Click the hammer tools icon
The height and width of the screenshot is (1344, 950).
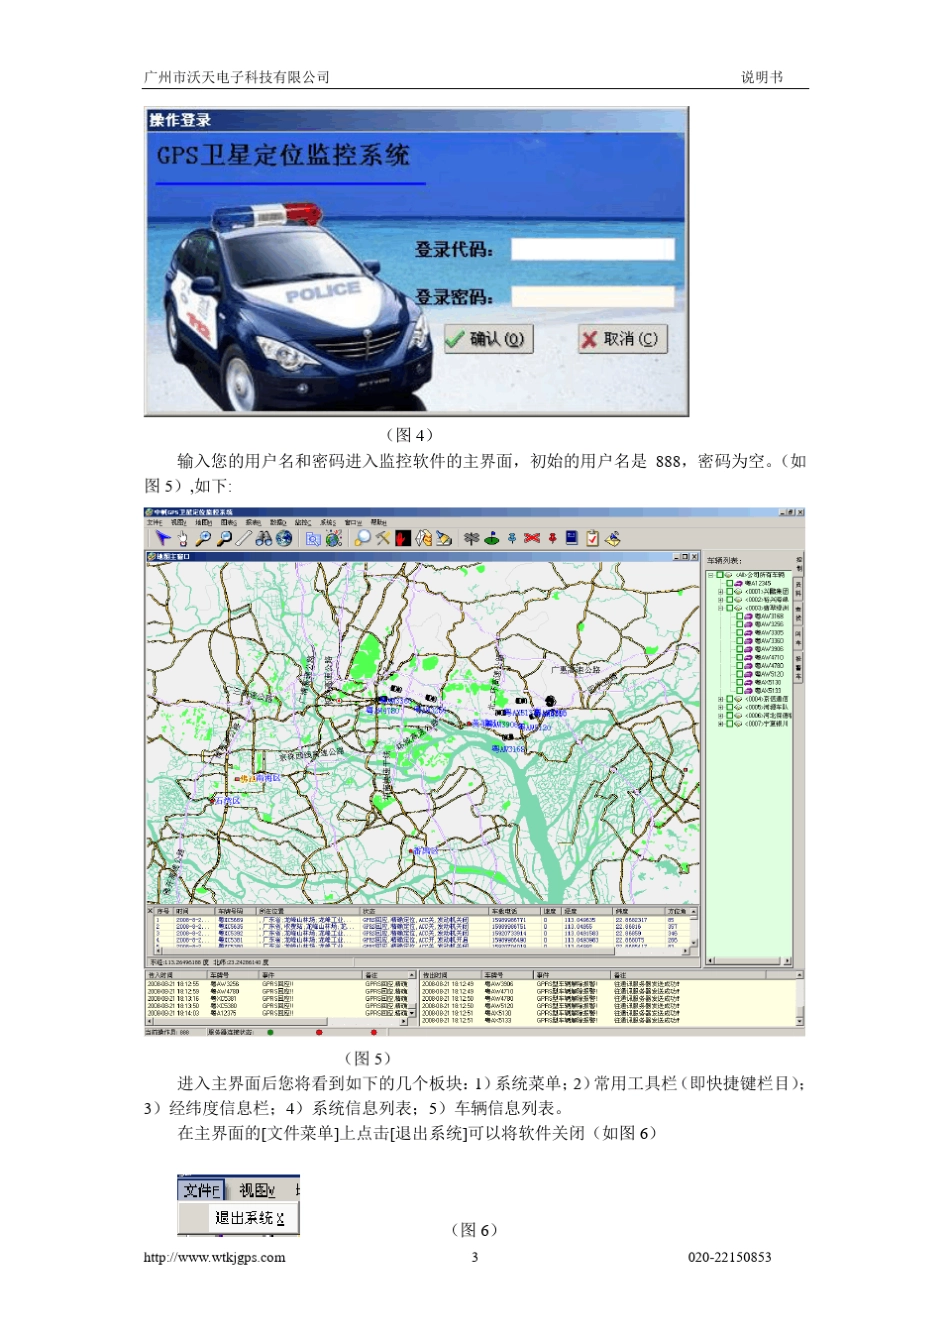(383, 538)
